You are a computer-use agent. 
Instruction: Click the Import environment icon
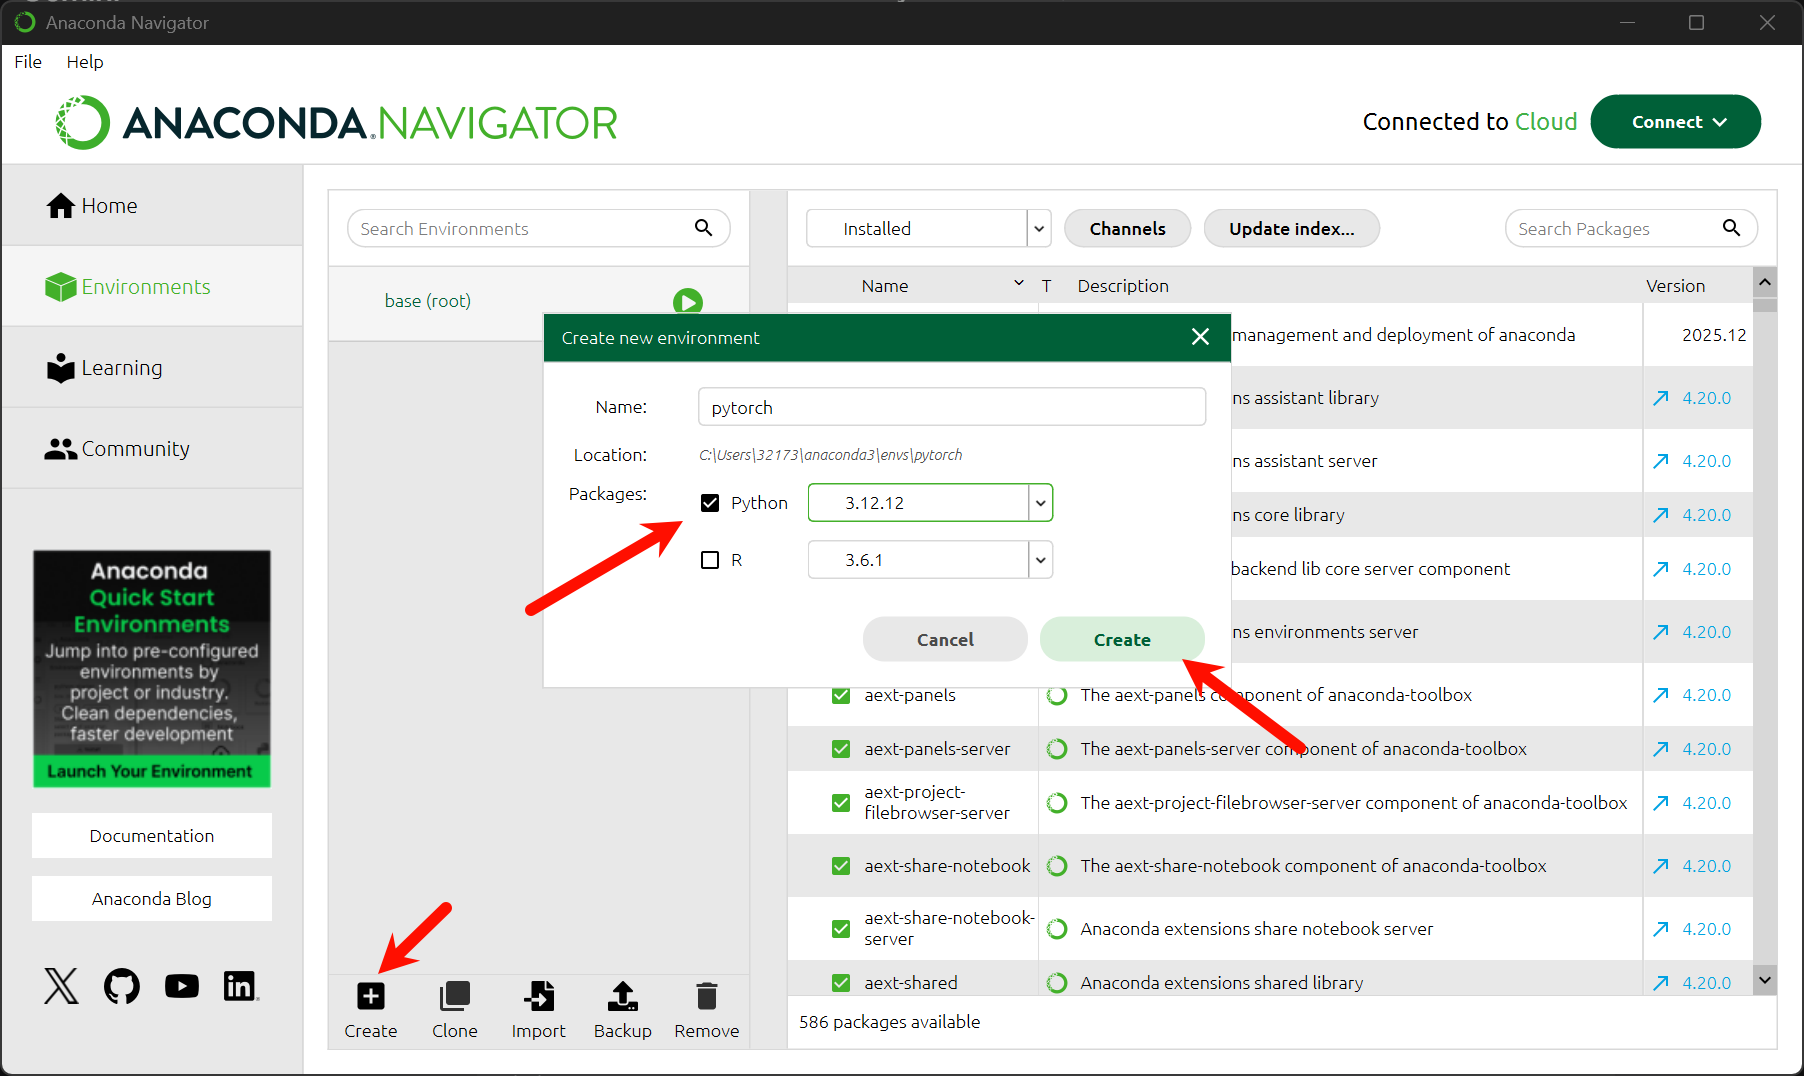pyautogui.click(x=539, y=996)
